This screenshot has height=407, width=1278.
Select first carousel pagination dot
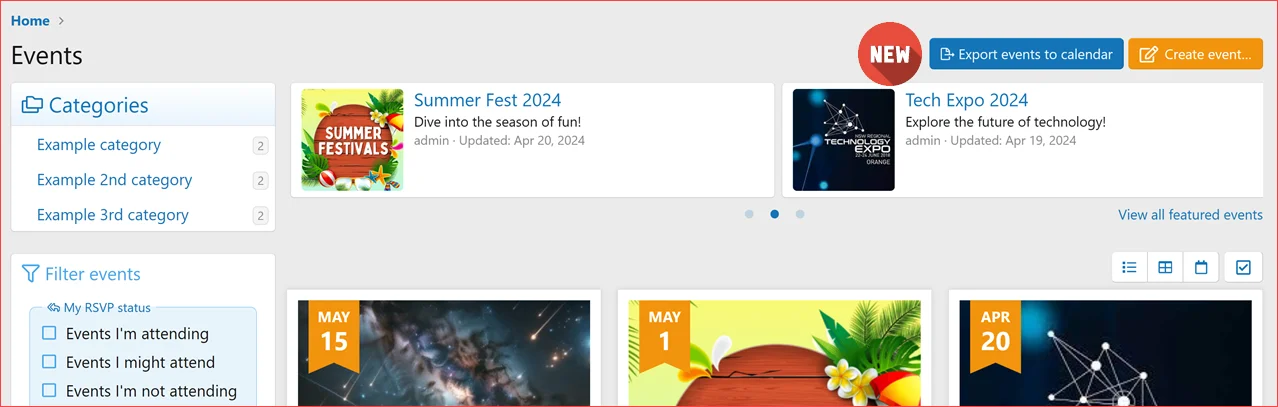pos(749,214)
